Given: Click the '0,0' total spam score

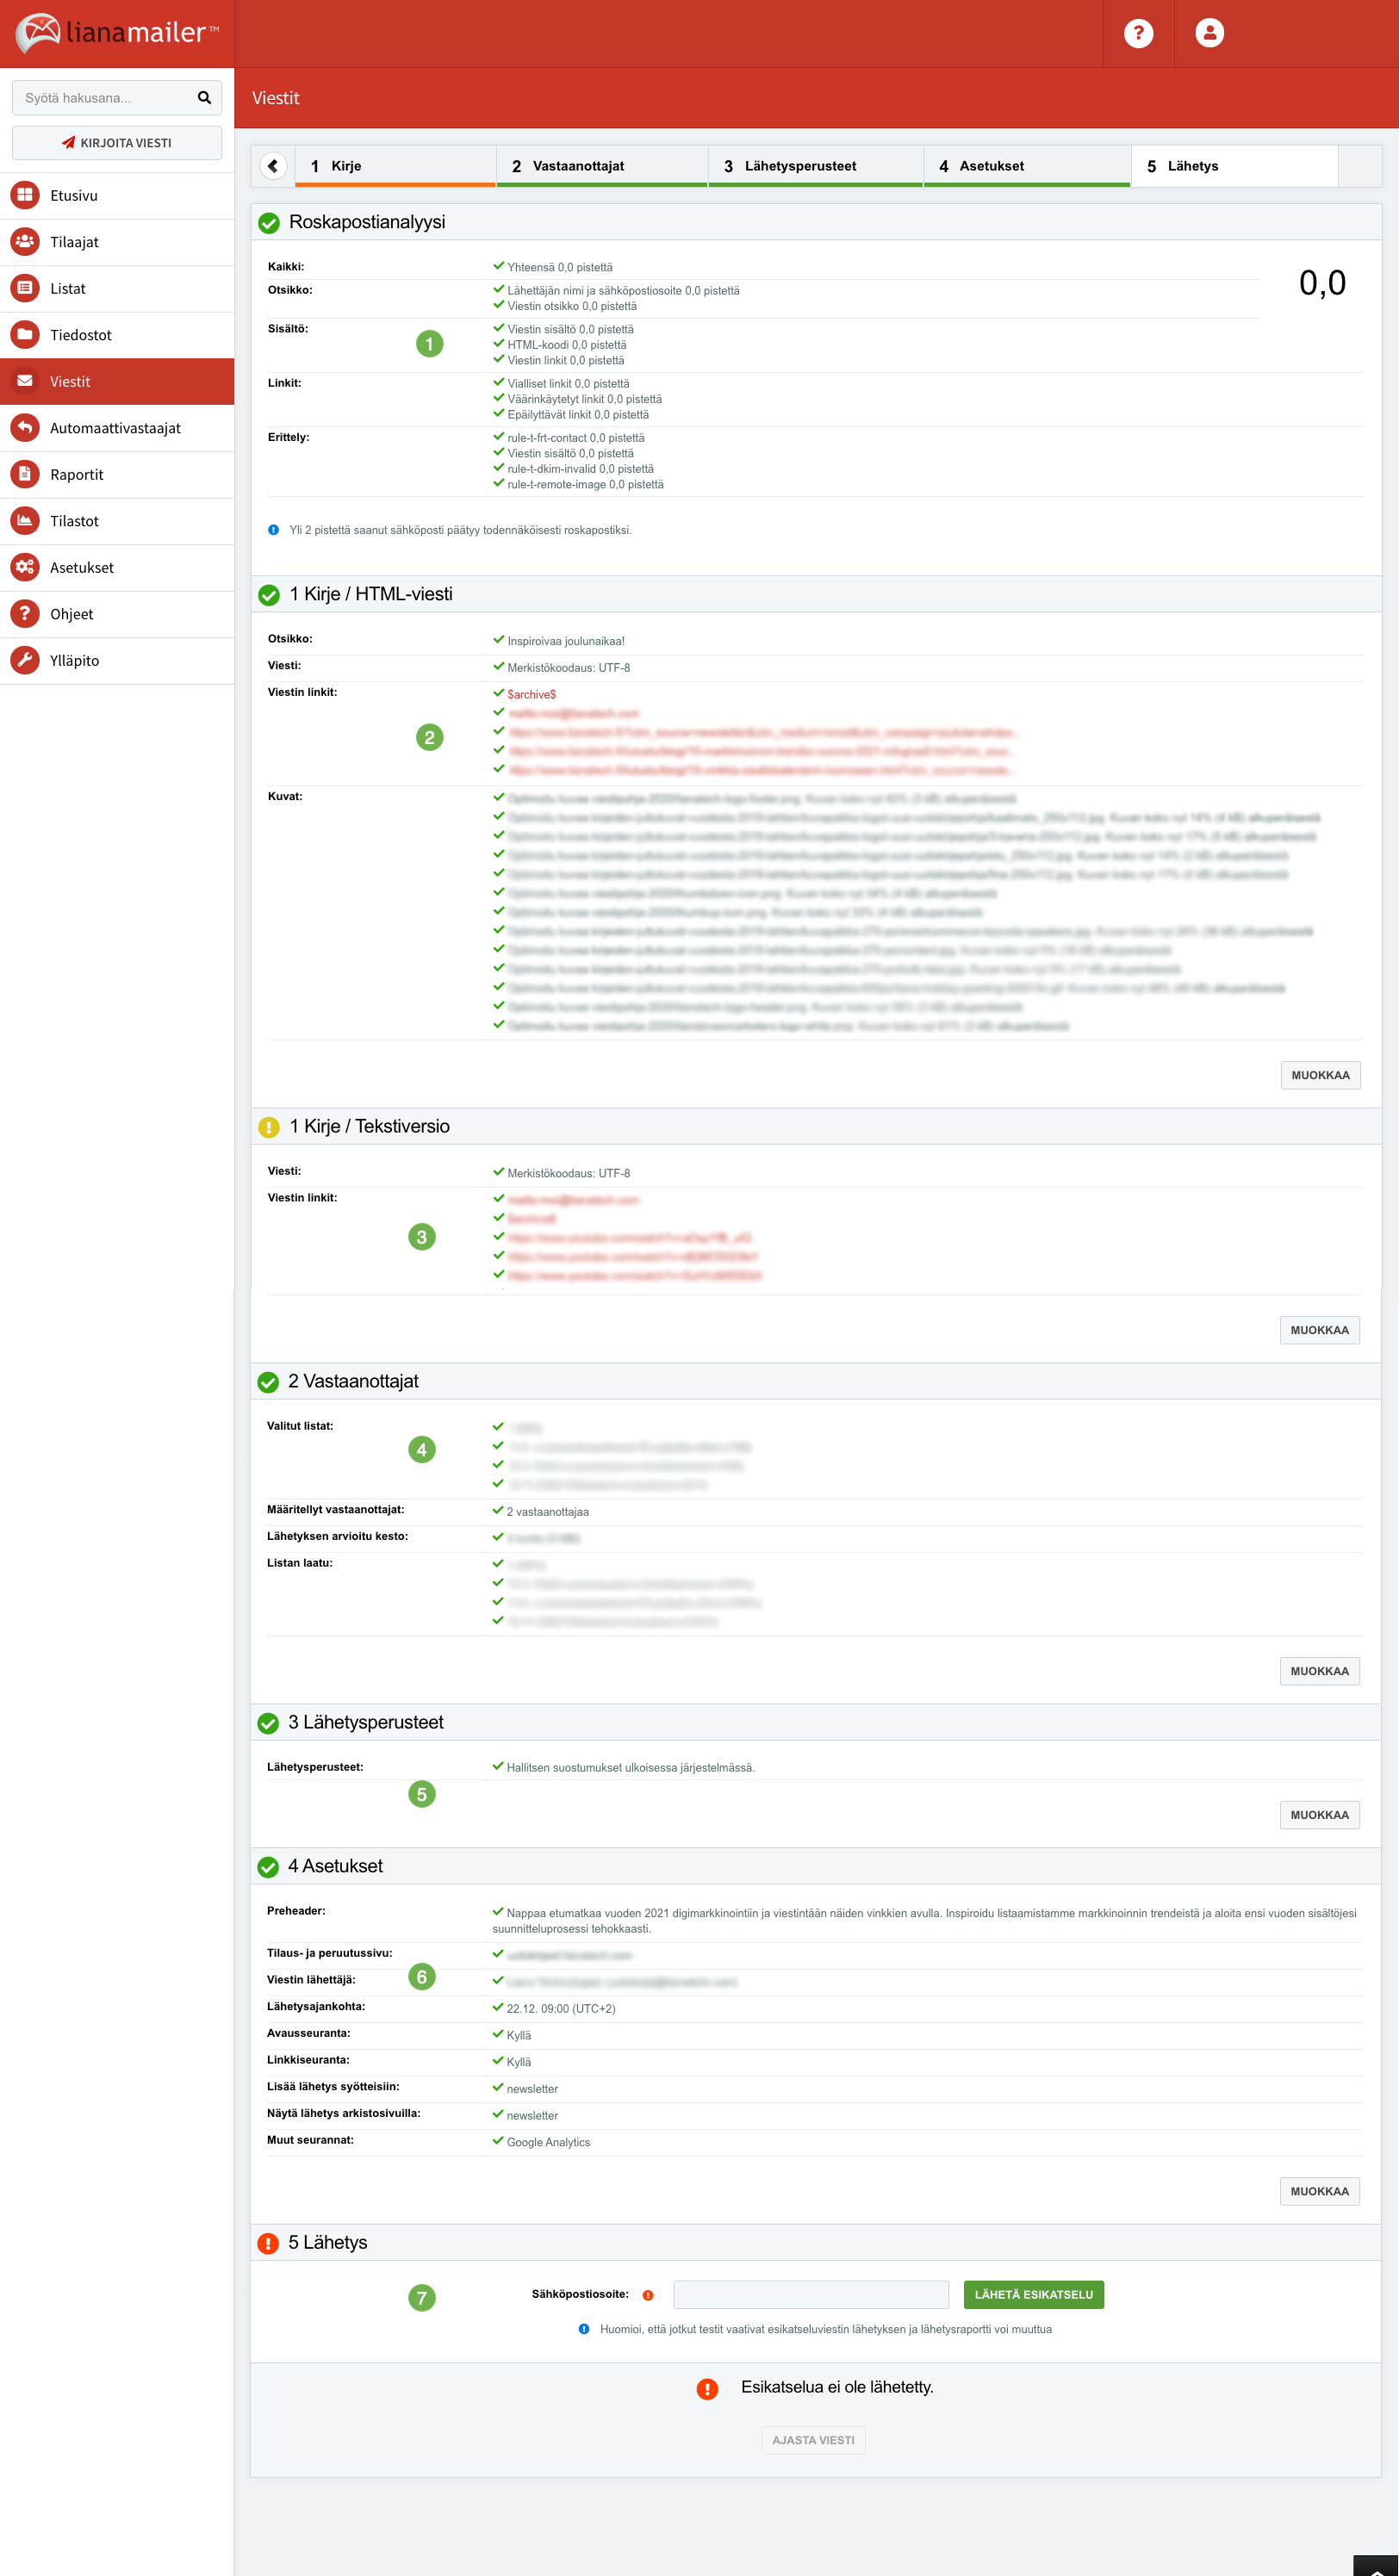Looking at the screenshot, I should point(1322,283).
